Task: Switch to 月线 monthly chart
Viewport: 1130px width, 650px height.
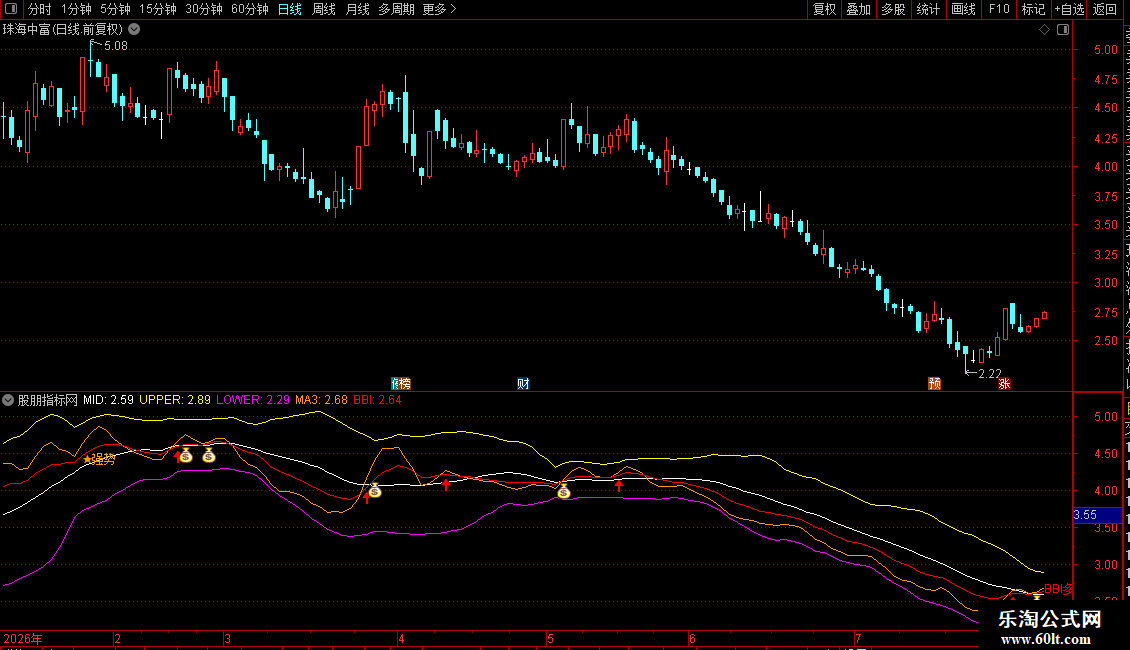Action: coord(357,9)
